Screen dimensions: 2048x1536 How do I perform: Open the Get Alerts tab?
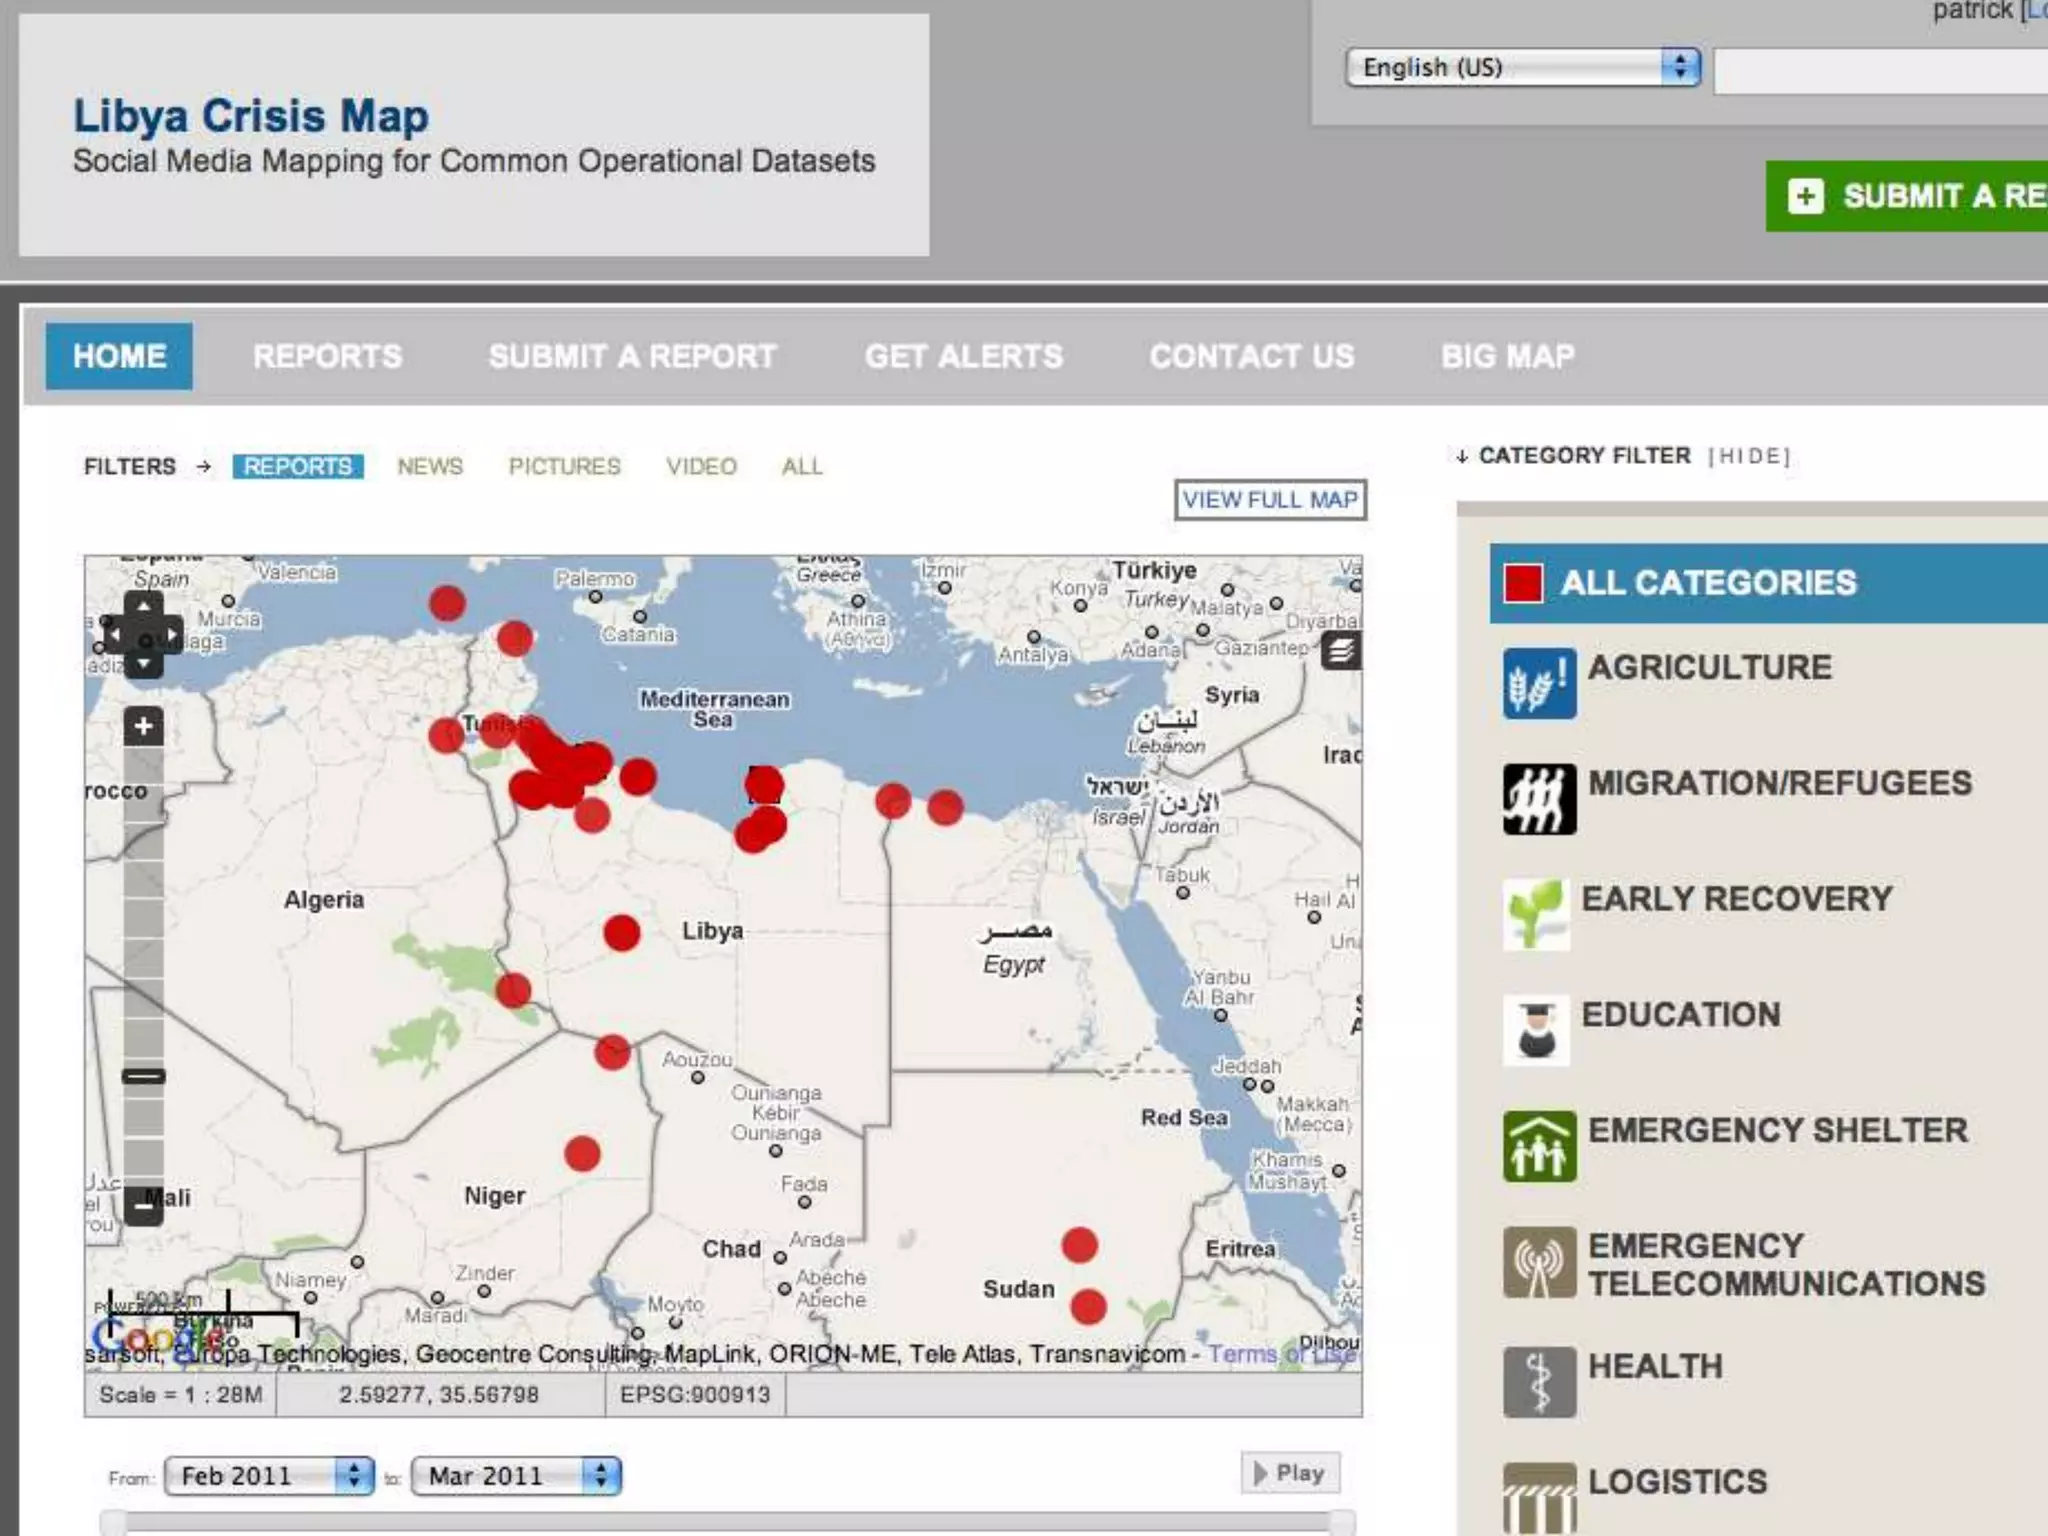click(963, 357)
